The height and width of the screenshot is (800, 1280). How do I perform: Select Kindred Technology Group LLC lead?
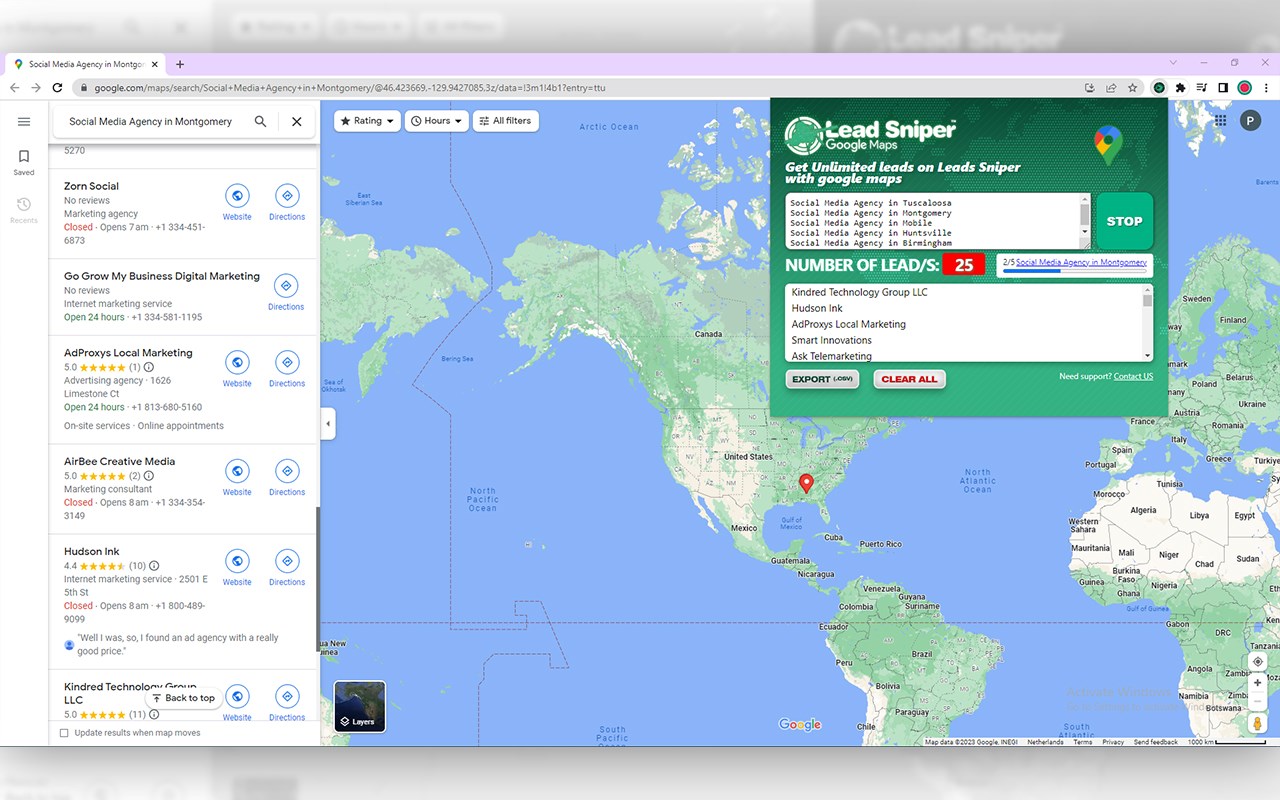(859, 292)
